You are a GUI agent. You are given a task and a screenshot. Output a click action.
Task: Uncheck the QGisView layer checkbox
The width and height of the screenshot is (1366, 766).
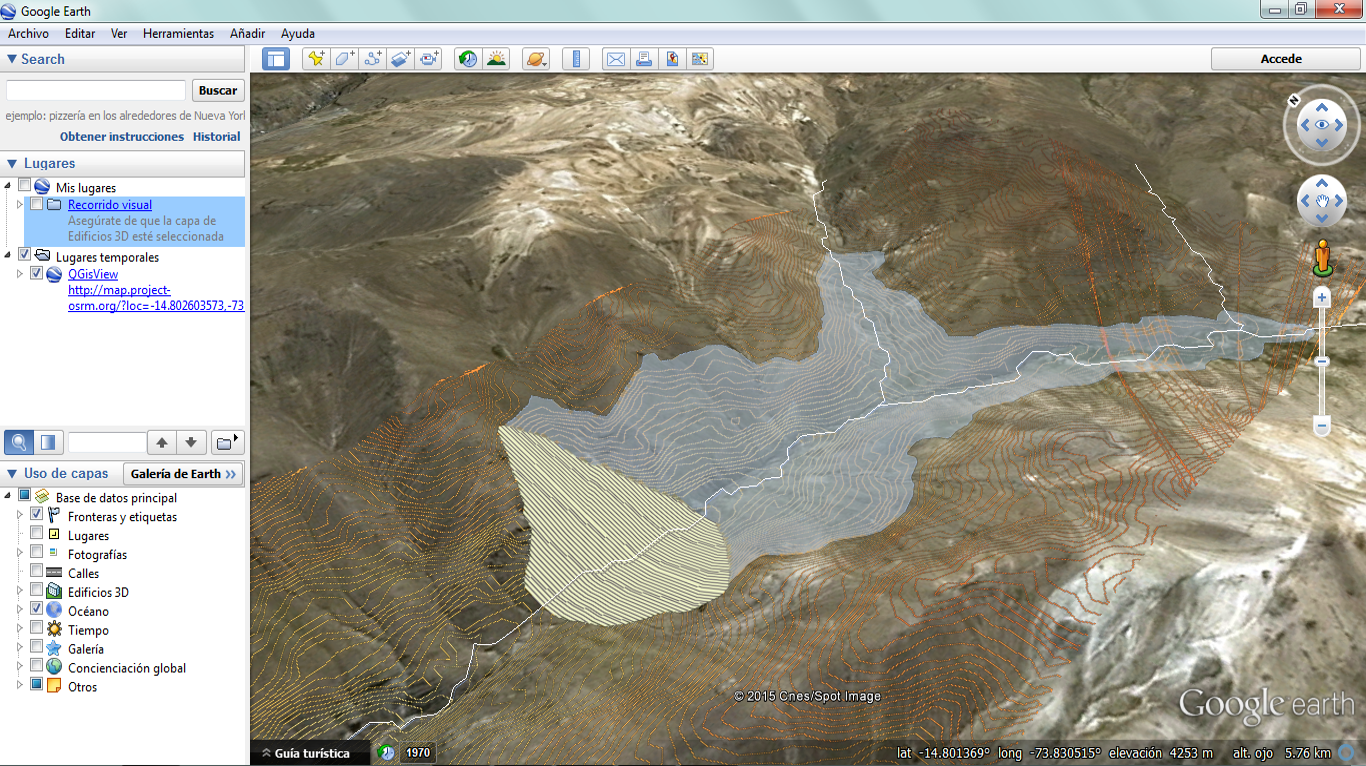click(x=37, y=273)
